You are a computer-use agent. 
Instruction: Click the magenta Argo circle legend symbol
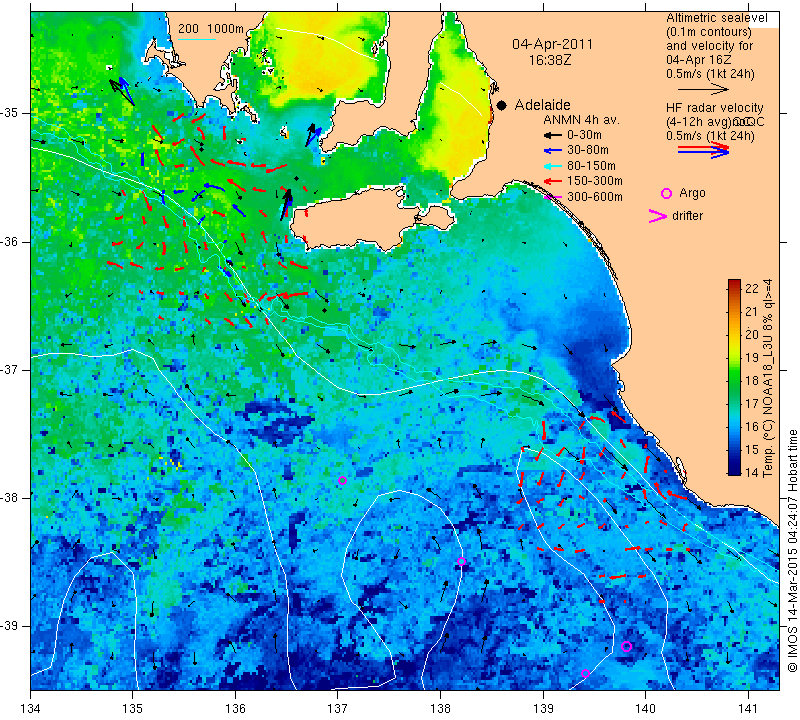tap(666, 193)
